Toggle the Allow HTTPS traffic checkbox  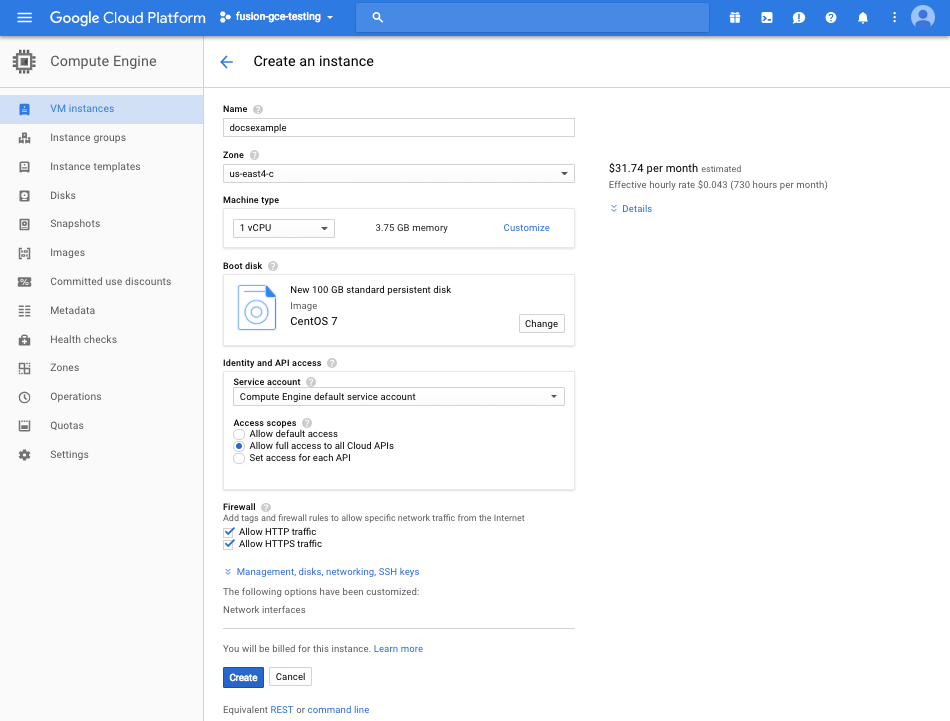[229, 544]
